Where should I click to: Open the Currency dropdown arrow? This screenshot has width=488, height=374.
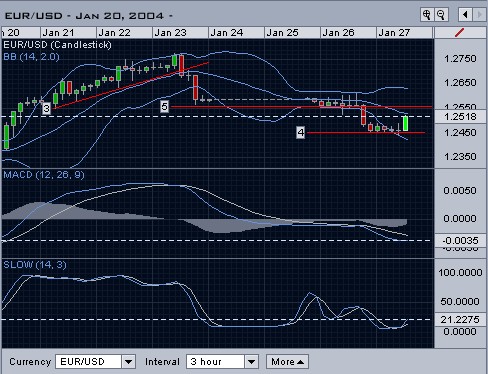[x=128, y=362]
